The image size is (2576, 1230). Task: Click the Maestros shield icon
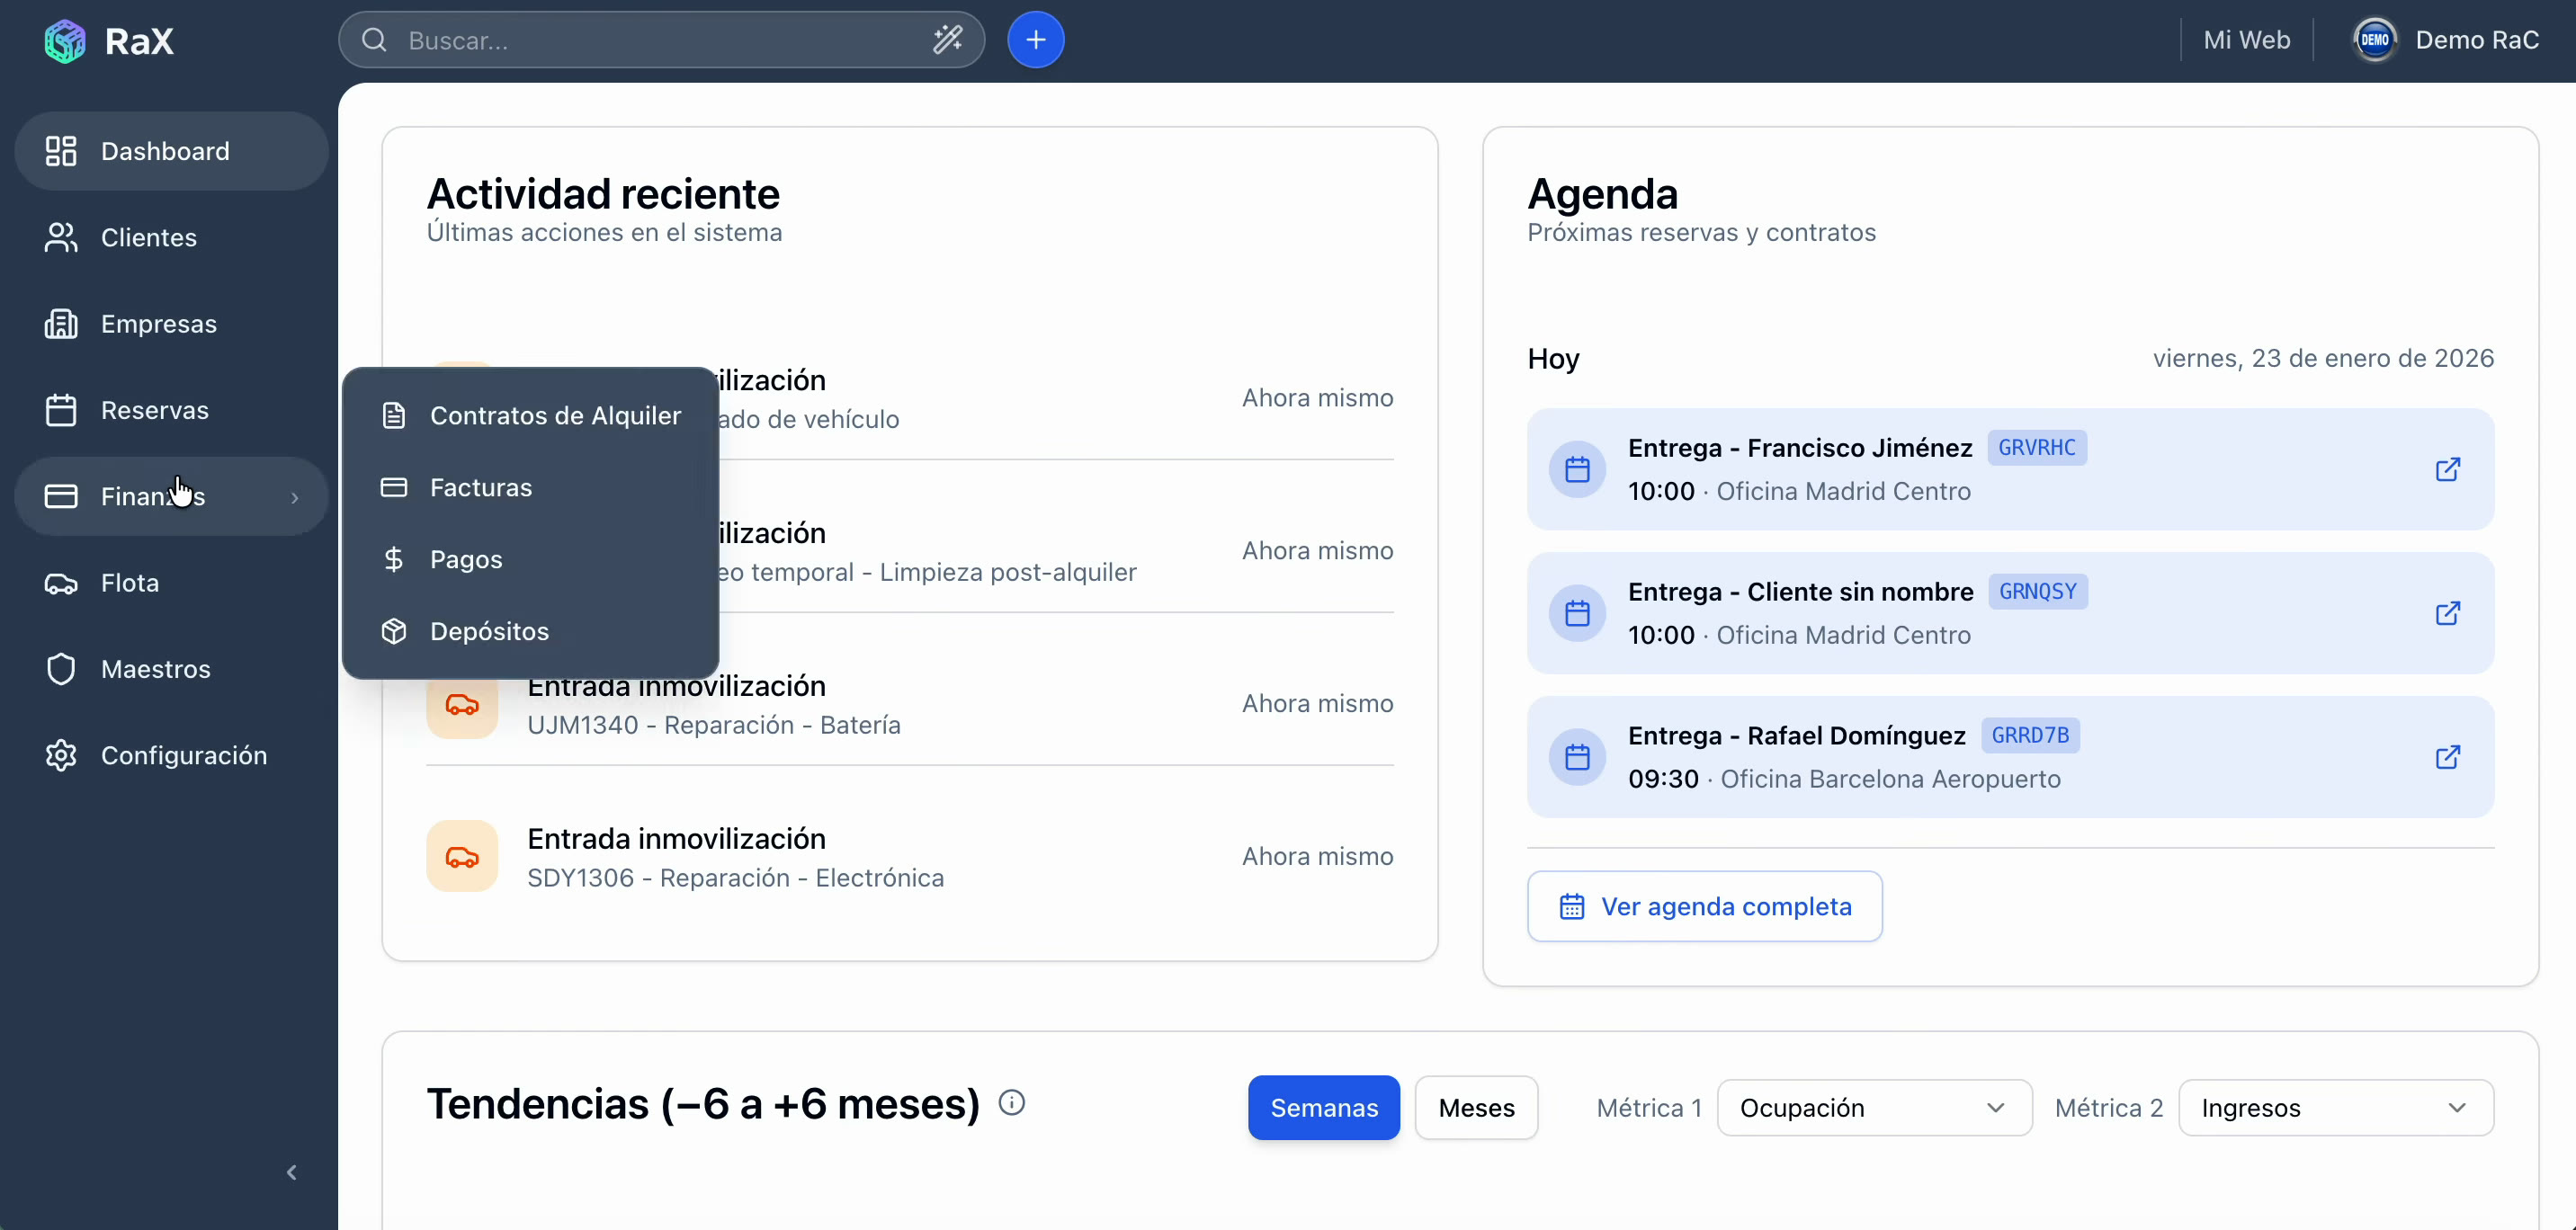coord(61,669)
